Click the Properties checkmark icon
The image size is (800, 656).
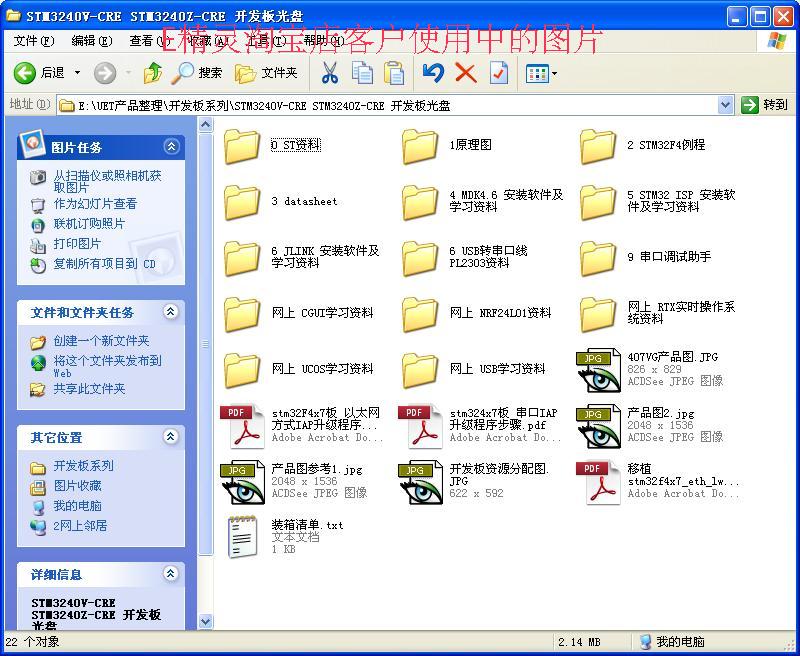pyautogui.click(x=498, y=73)
